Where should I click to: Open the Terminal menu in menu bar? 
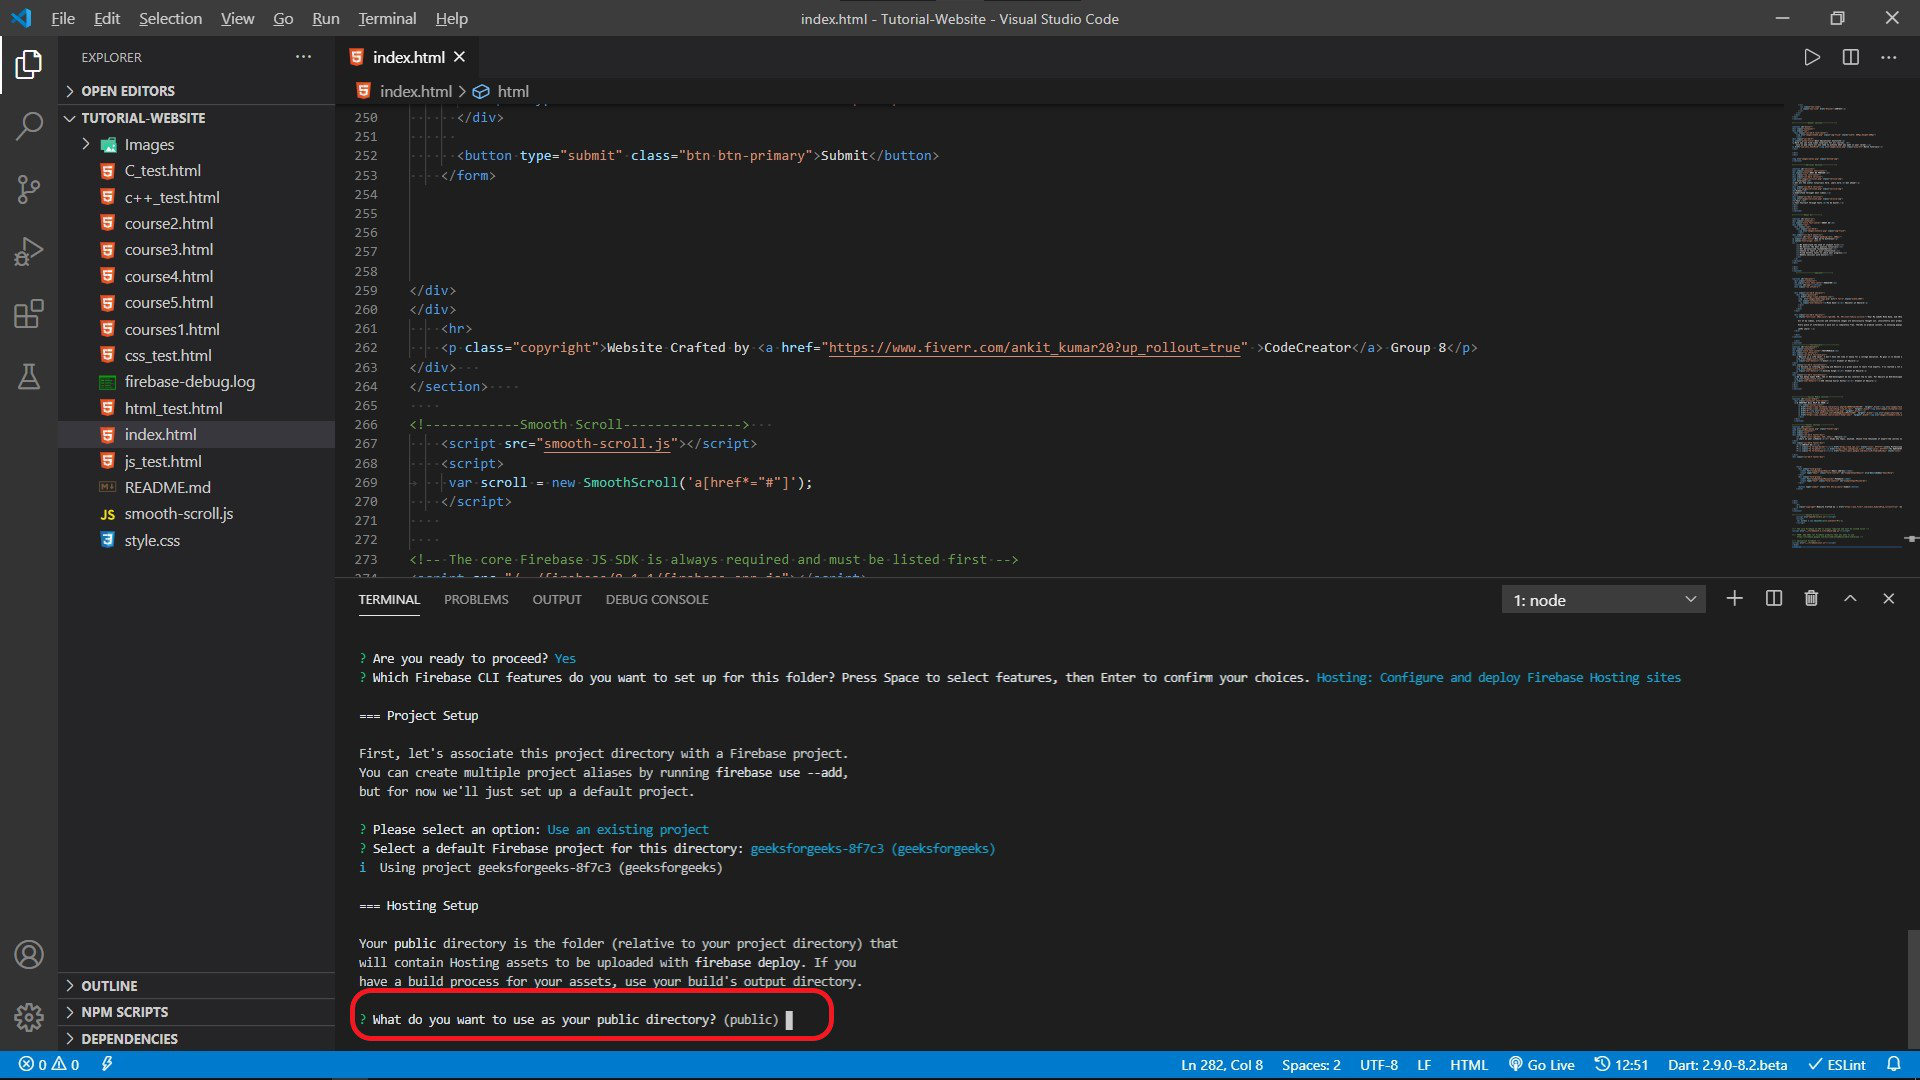tap(387, 19)
